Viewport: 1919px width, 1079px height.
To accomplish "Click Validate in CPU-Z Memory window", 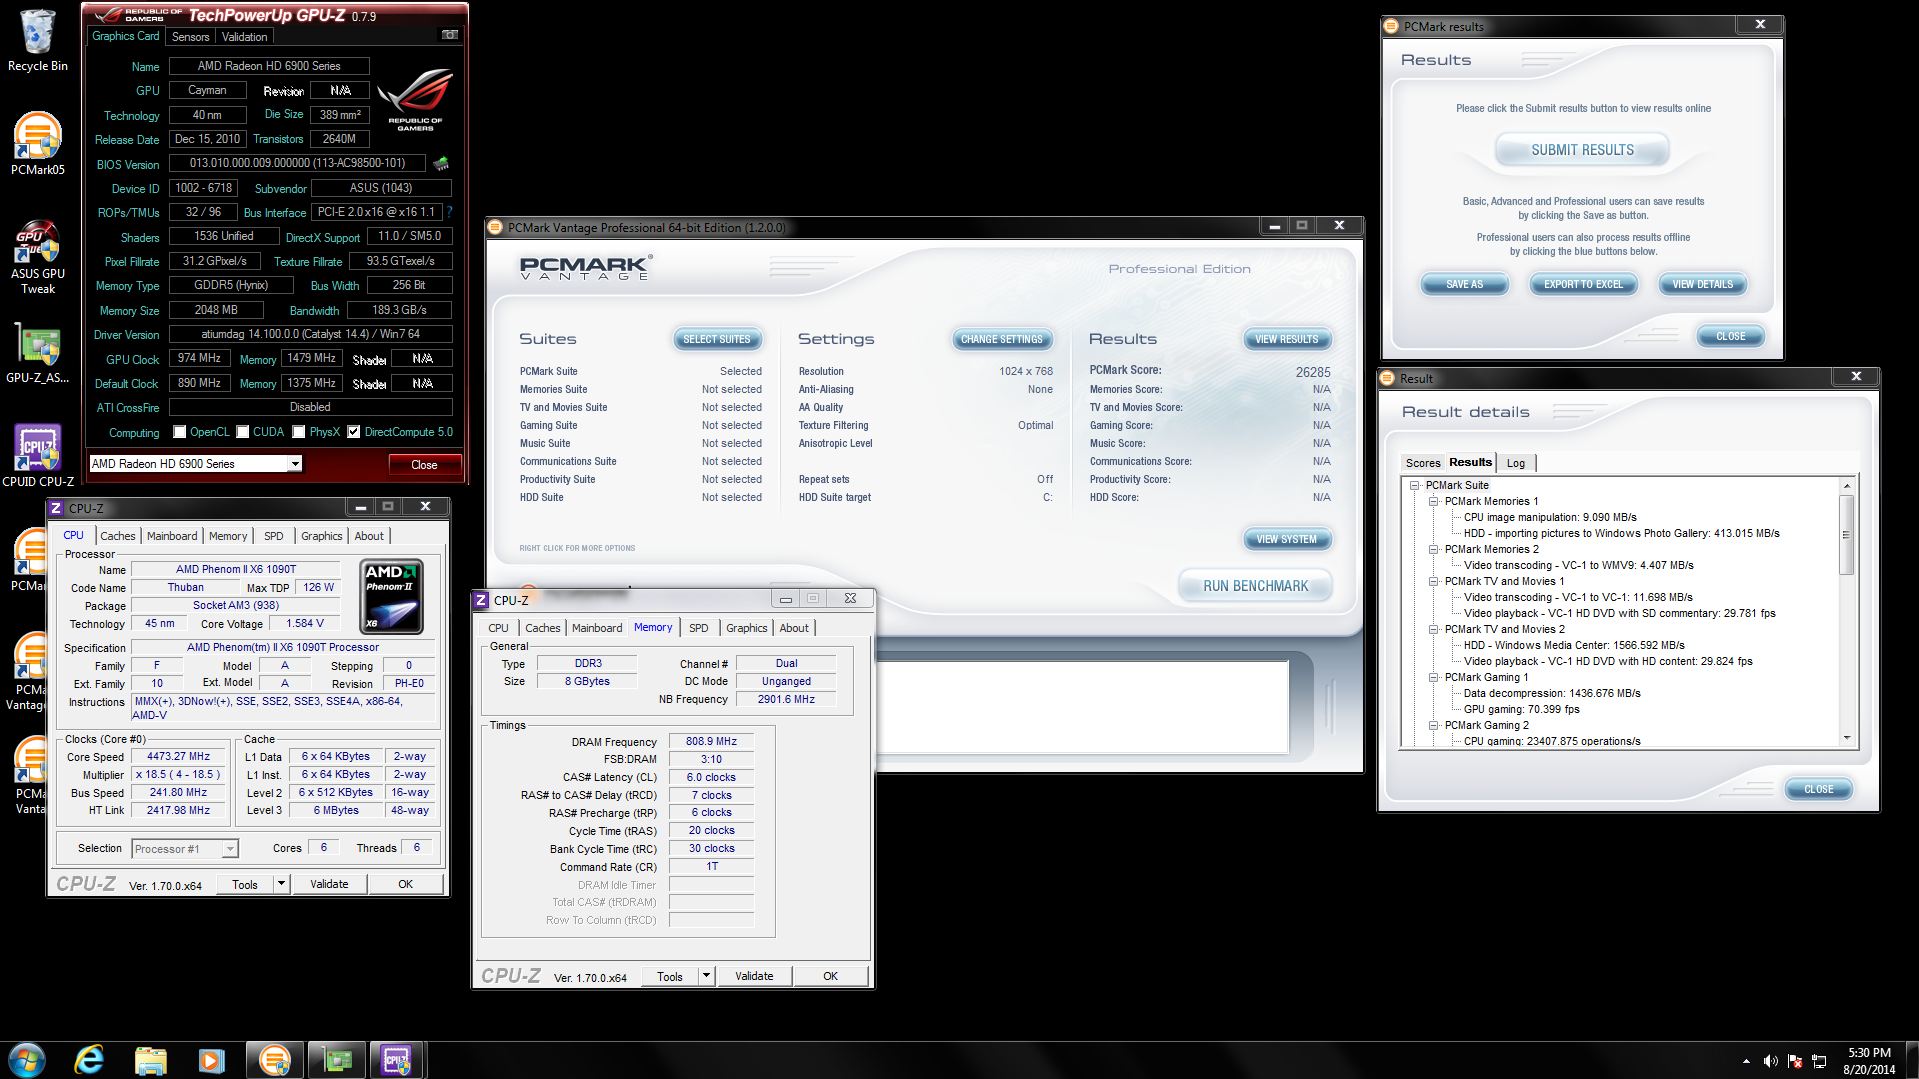I will (x=754, y=976).
